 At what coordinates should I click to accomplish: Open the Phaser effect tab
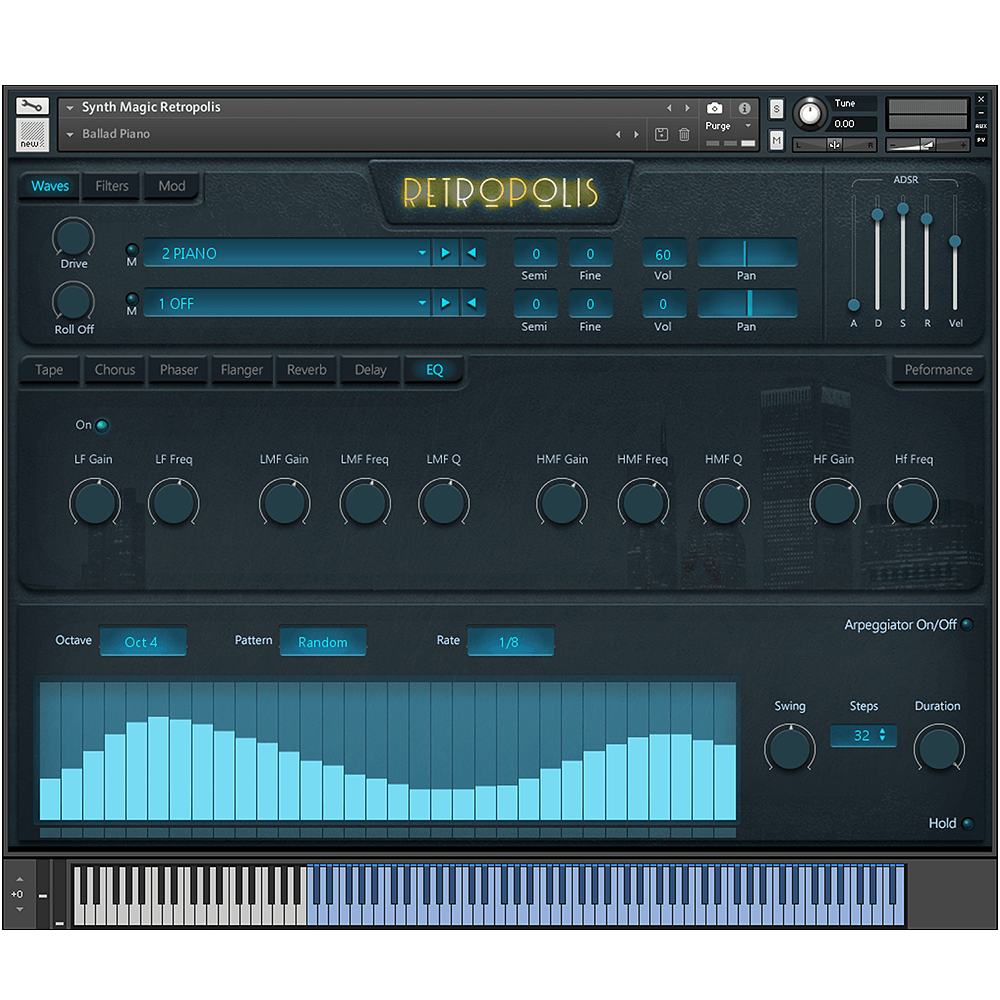pos(179,370)
